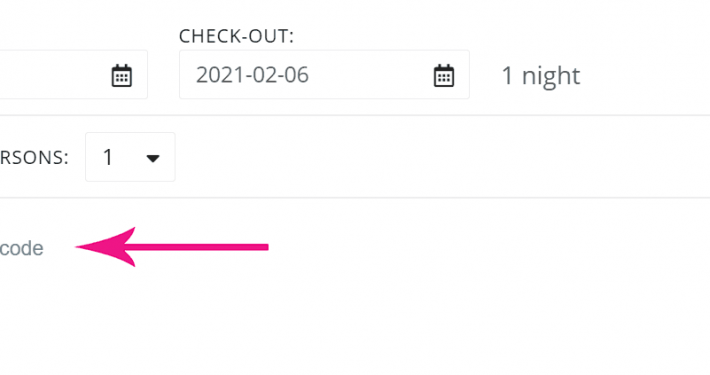Click empty space inside check-out input box
710x375 pixels.
pos(371,75)
